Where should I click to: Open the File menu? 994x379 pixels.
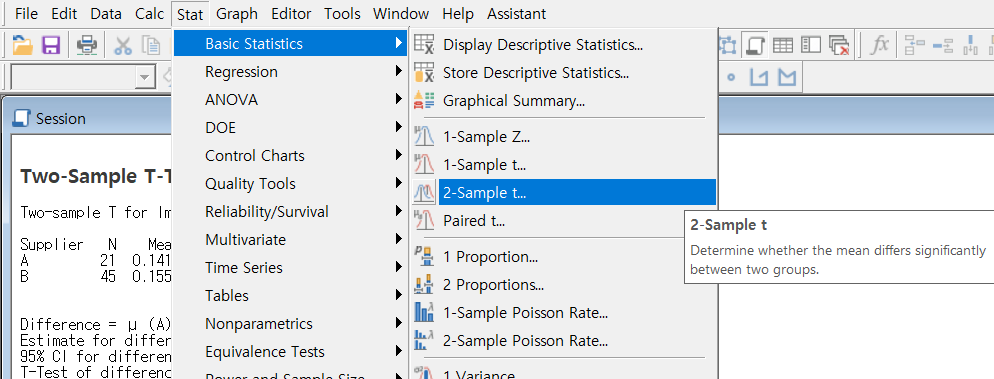pos(26,13)
